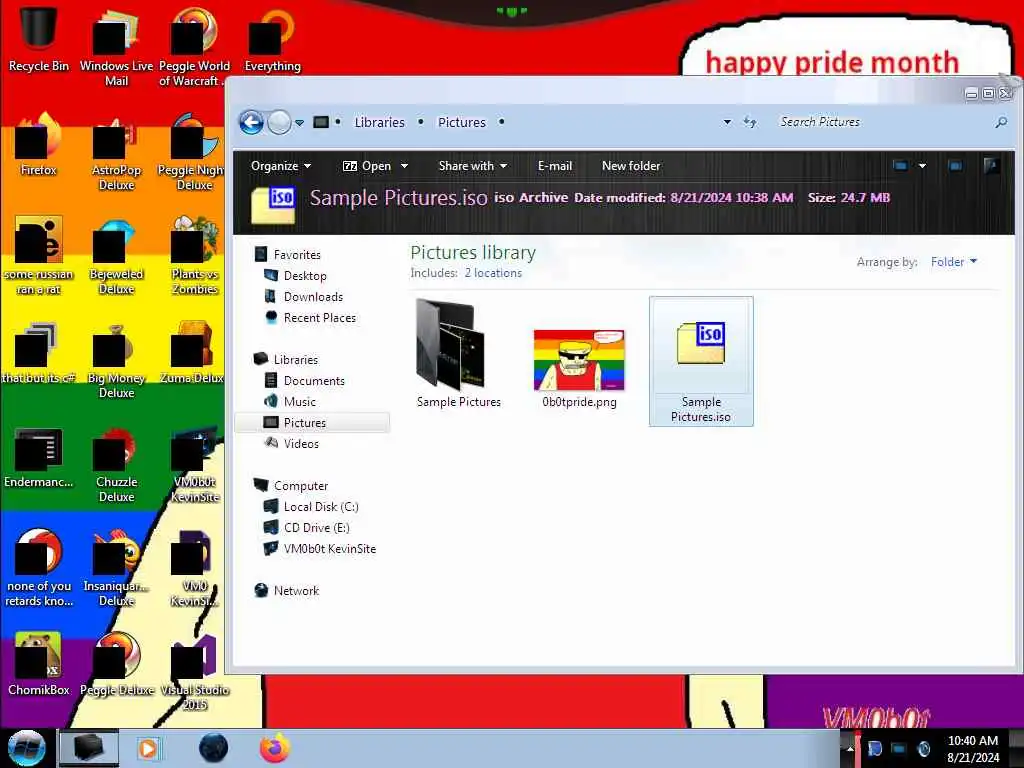Click Libraries in the address bar
1024x768 pixels.
tap(379, 122)
